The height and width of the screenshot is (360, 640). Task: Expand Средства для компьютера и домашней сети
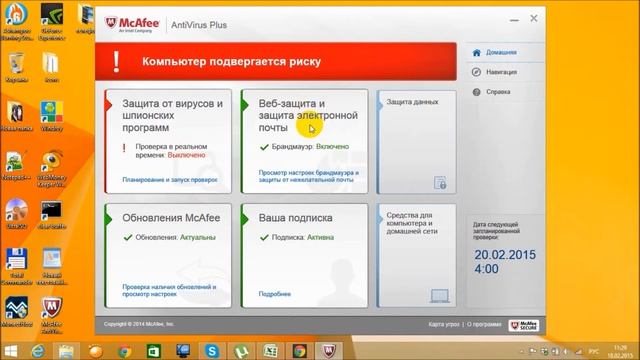pos(416,256)
